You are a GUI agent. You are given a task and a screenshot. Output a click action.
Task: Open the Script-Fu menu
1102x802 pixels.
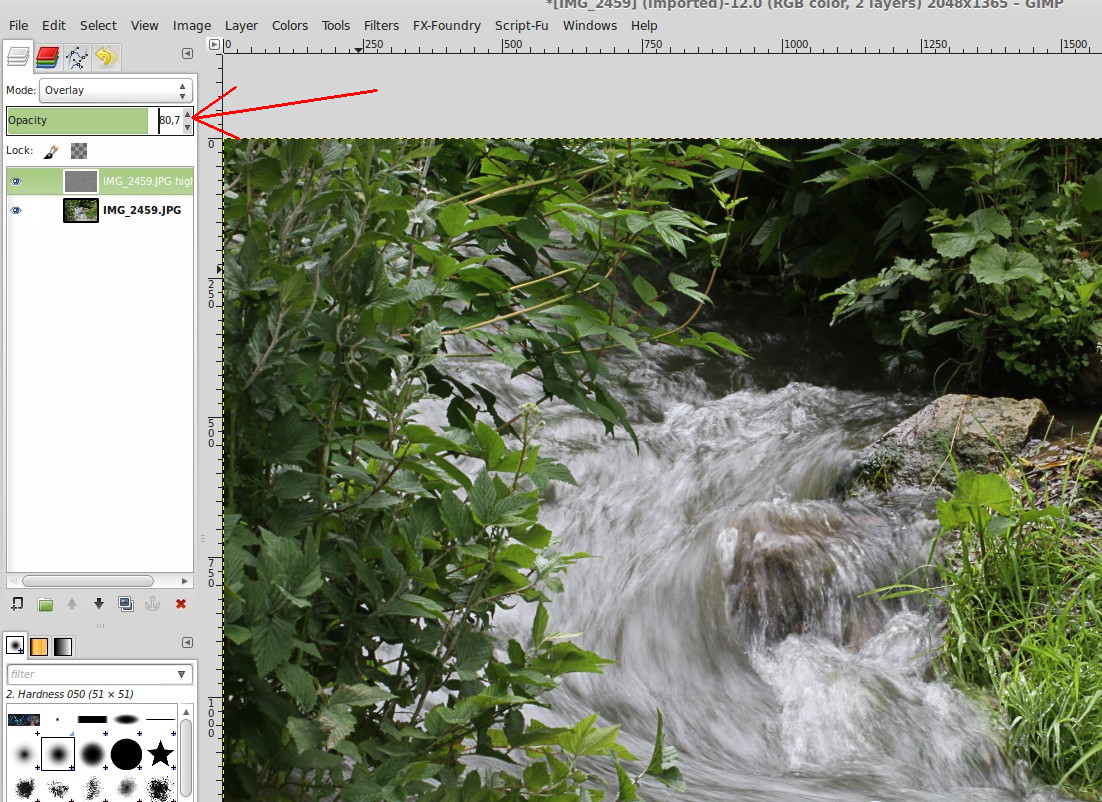(521, 25)
